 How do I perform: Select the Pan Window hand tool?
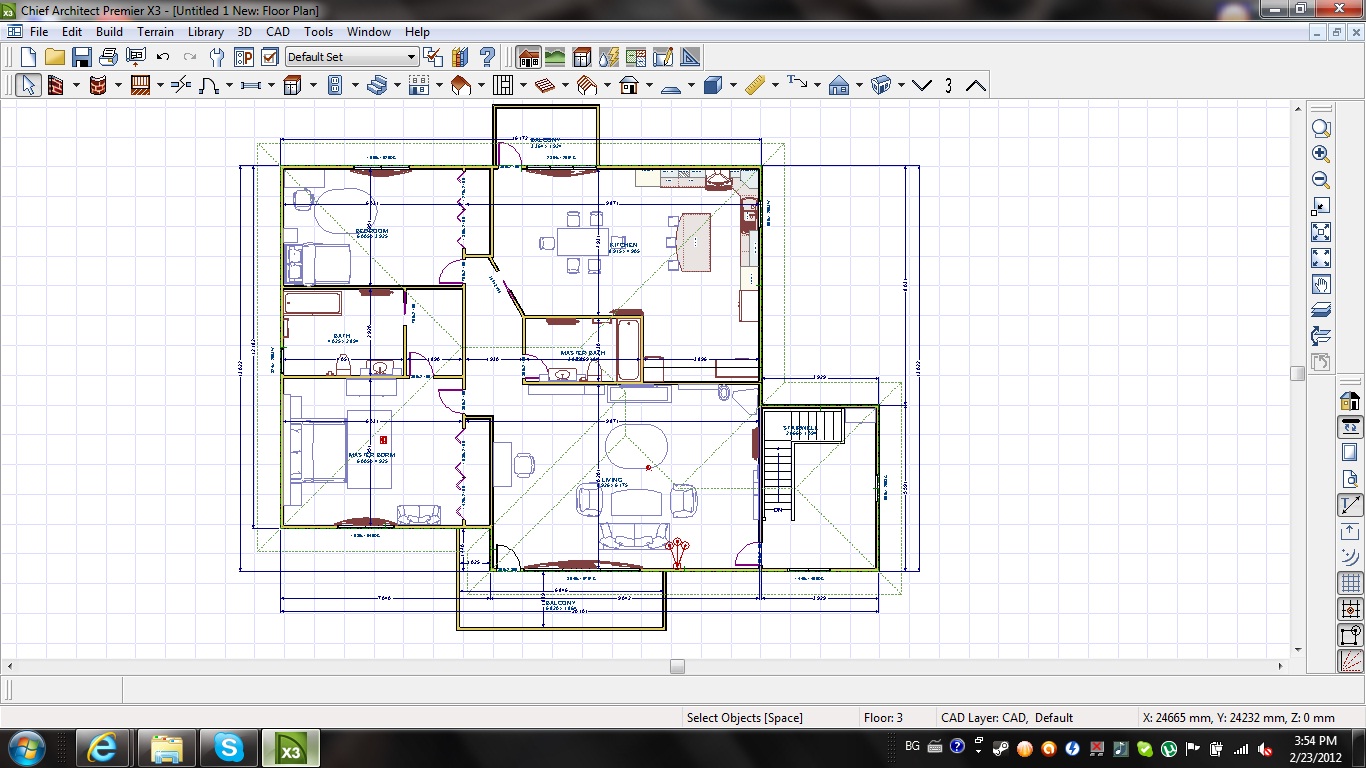click(x=1321, y=285)
